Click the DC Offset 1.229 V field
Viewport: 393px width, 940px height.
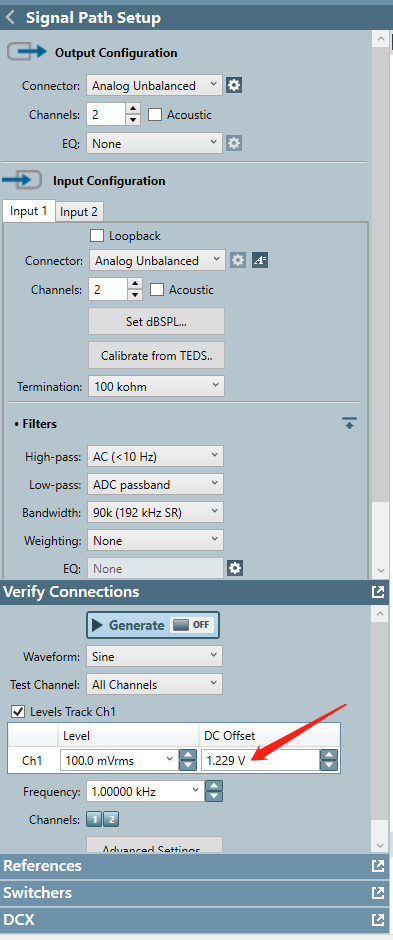coord(261,761)
